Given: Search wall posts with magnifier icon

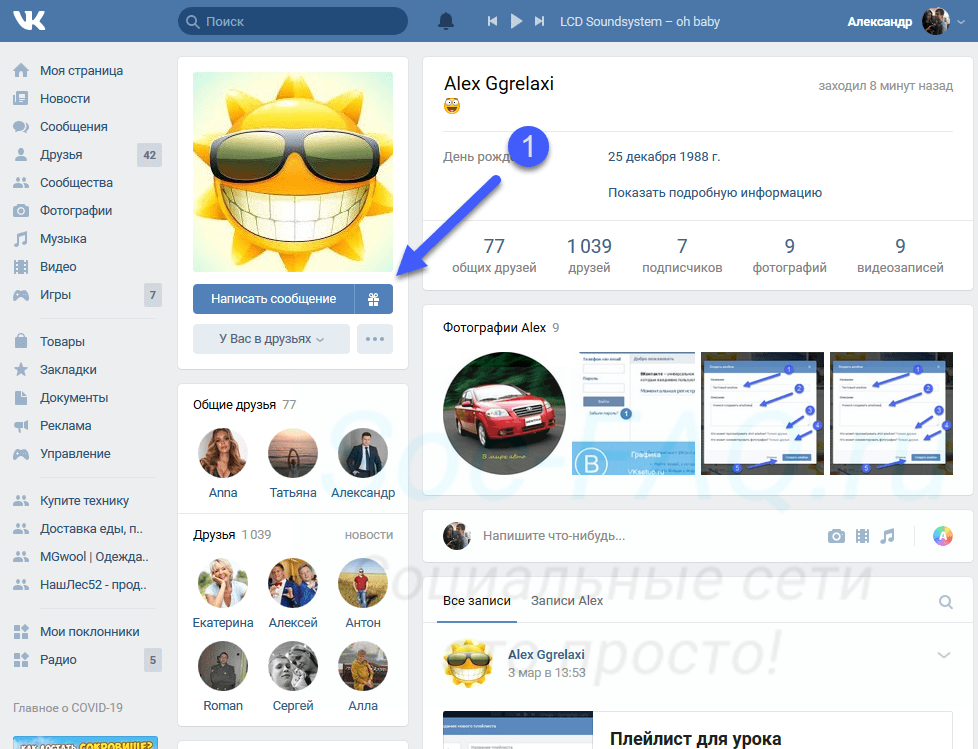Looking at the screenshot, I should tap(946, 602).
